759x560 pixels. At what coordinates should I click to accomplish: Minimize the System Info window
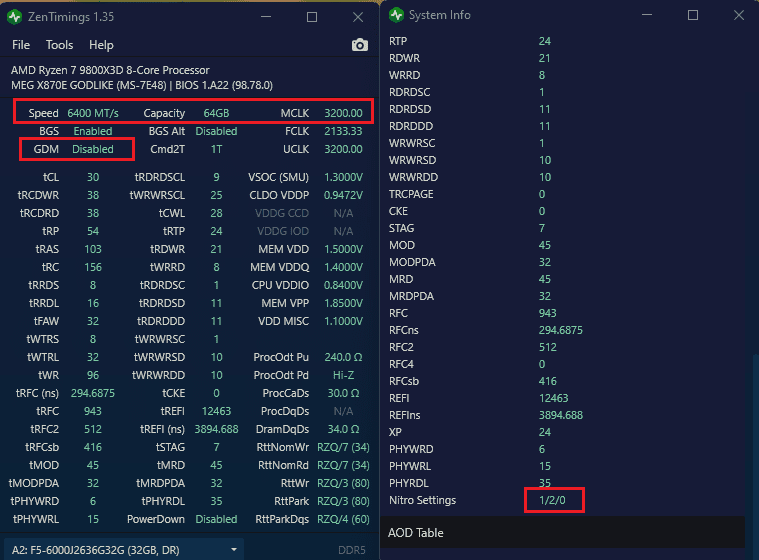click(647, 15)
